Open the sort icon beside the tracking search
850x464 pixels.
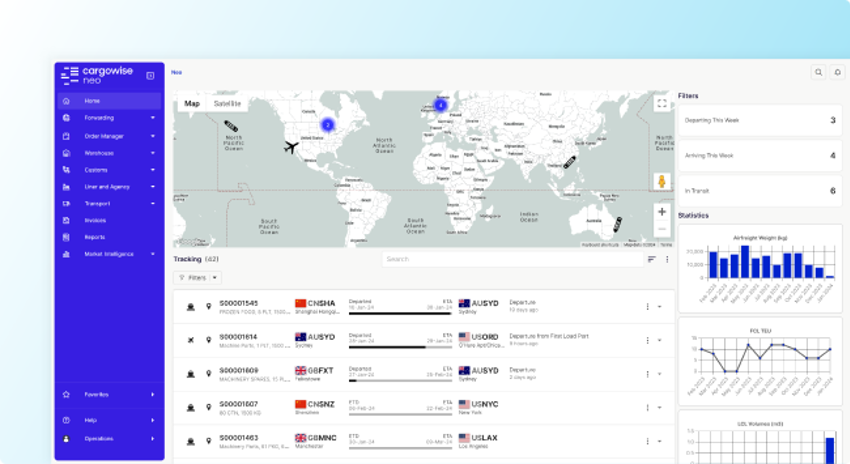(652, 259)
